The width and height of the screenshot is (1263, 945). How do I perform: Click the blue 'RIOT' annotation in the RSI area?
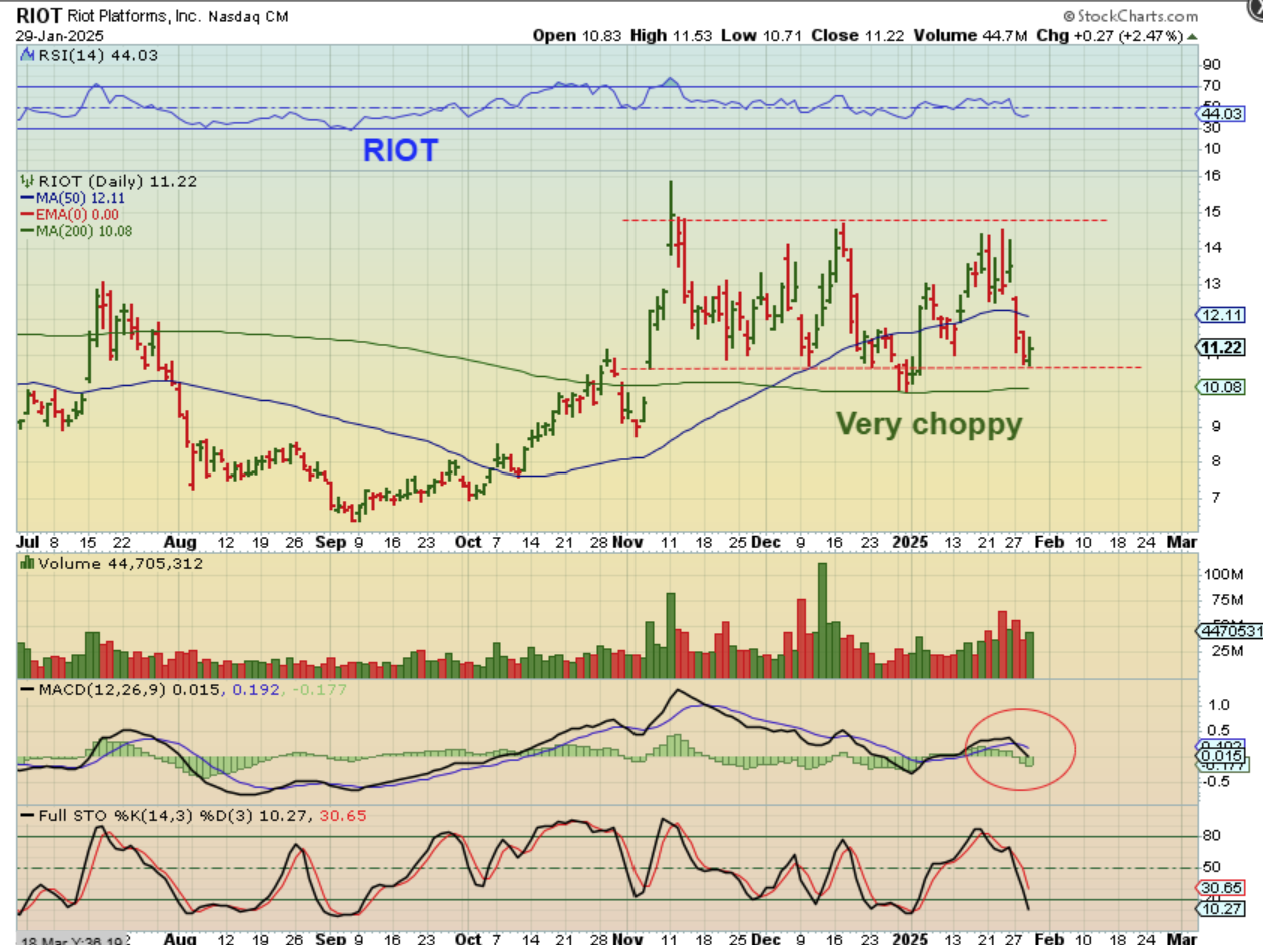(x=400, y=150)
